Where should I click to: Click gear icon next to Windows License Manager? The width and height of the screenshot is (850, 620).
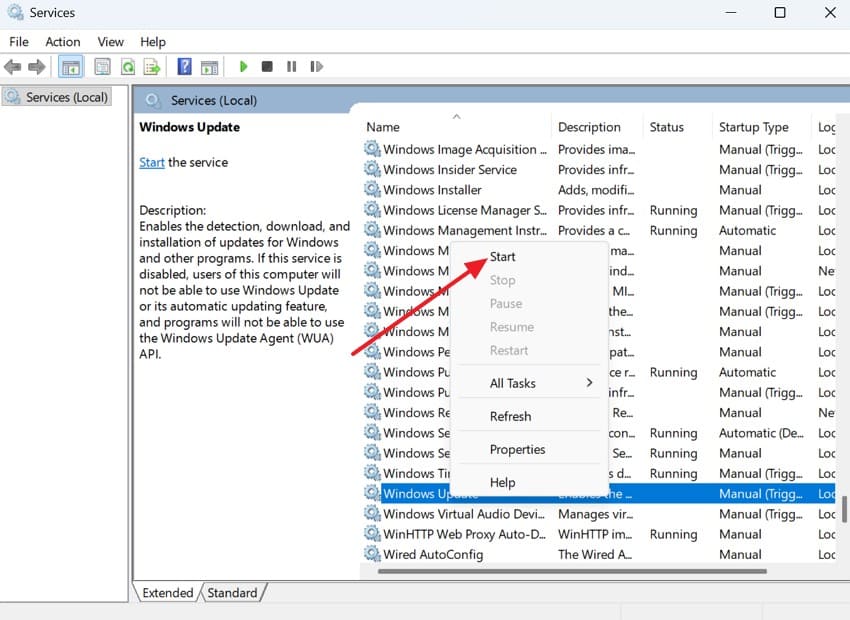[x=372, y=209]
